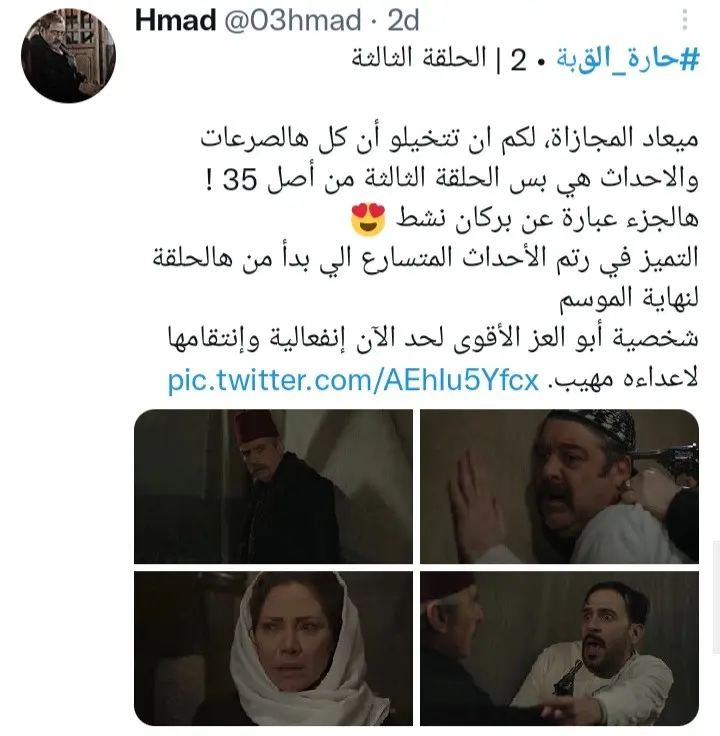Click the scrollbar on the right edge

[716, 597]
